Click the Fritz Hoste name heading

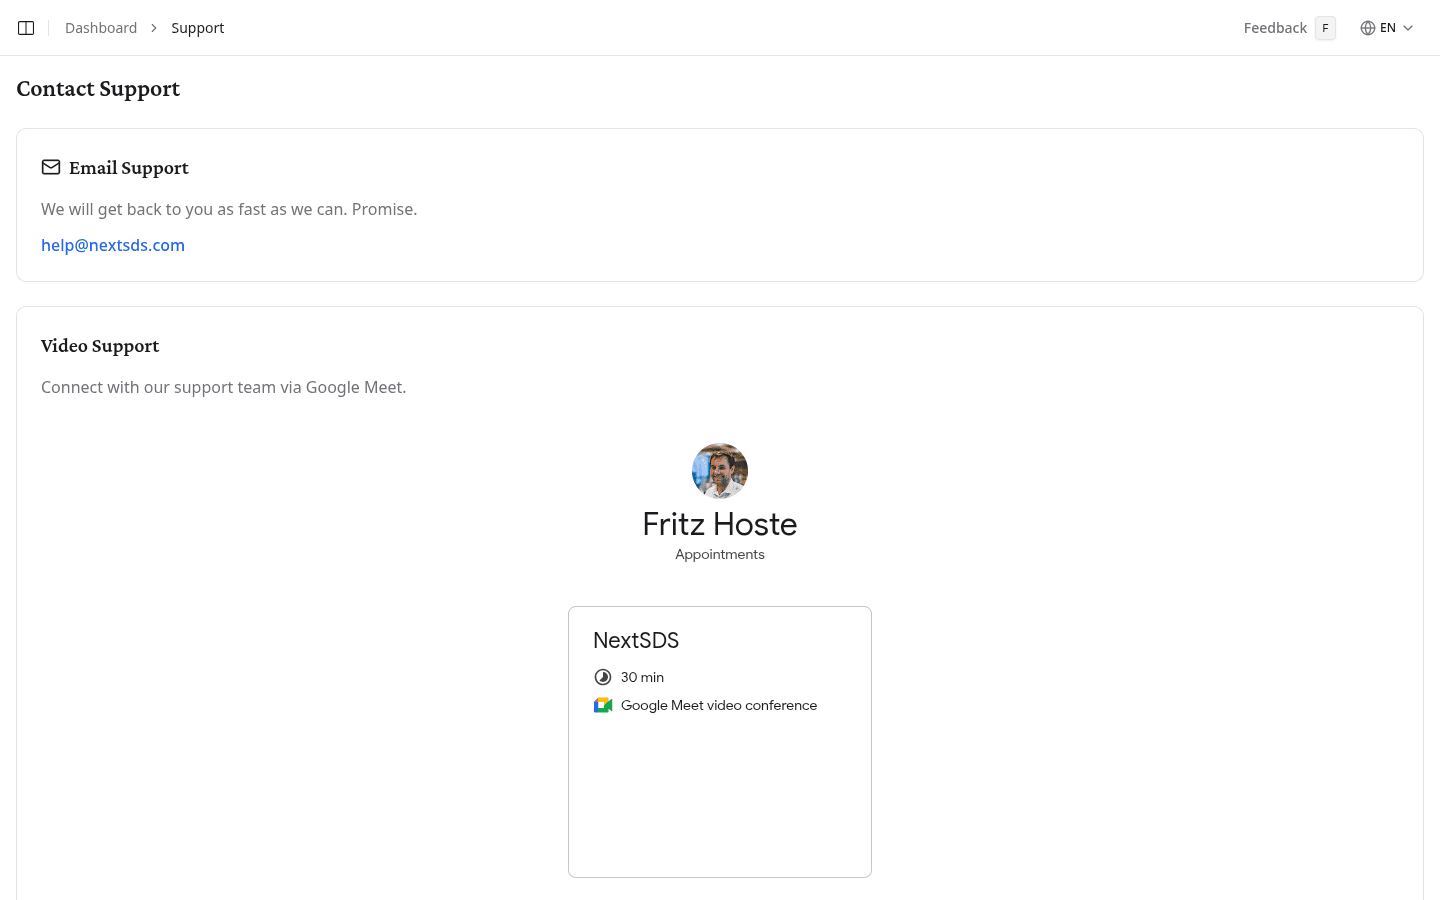719,524
